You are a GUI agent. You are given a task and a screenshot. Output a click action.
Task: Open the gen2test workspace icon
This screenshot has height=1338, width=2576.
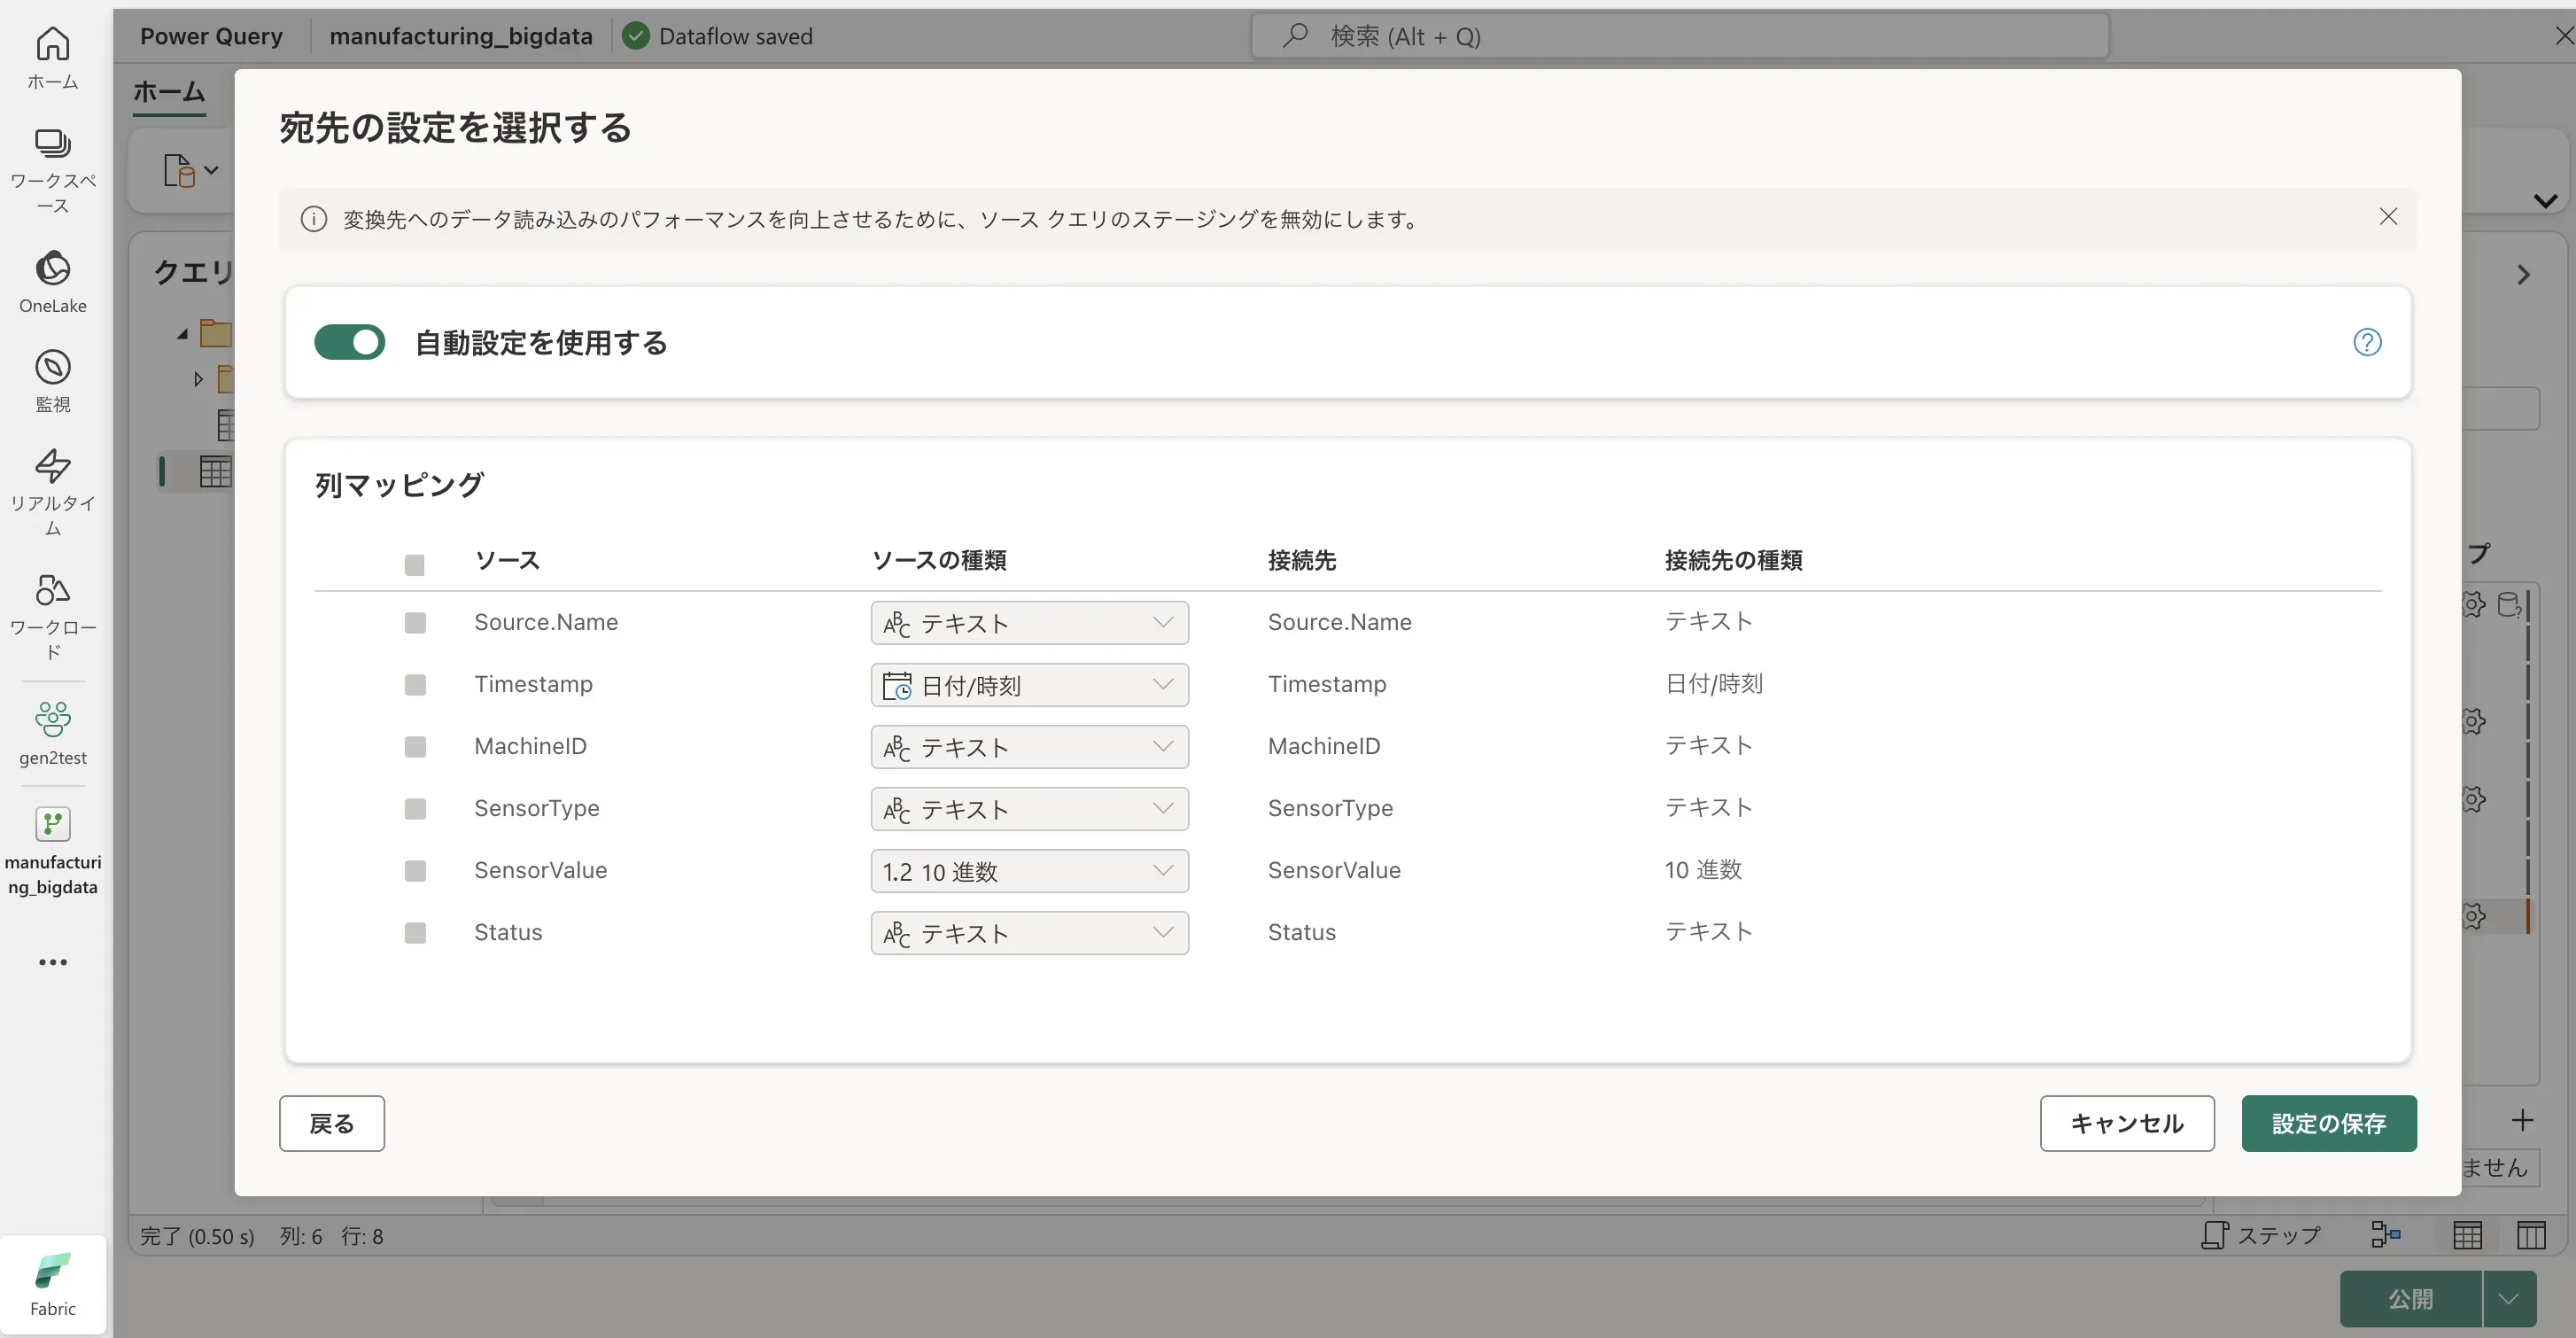pyautogui.click(x=52, y=732)
